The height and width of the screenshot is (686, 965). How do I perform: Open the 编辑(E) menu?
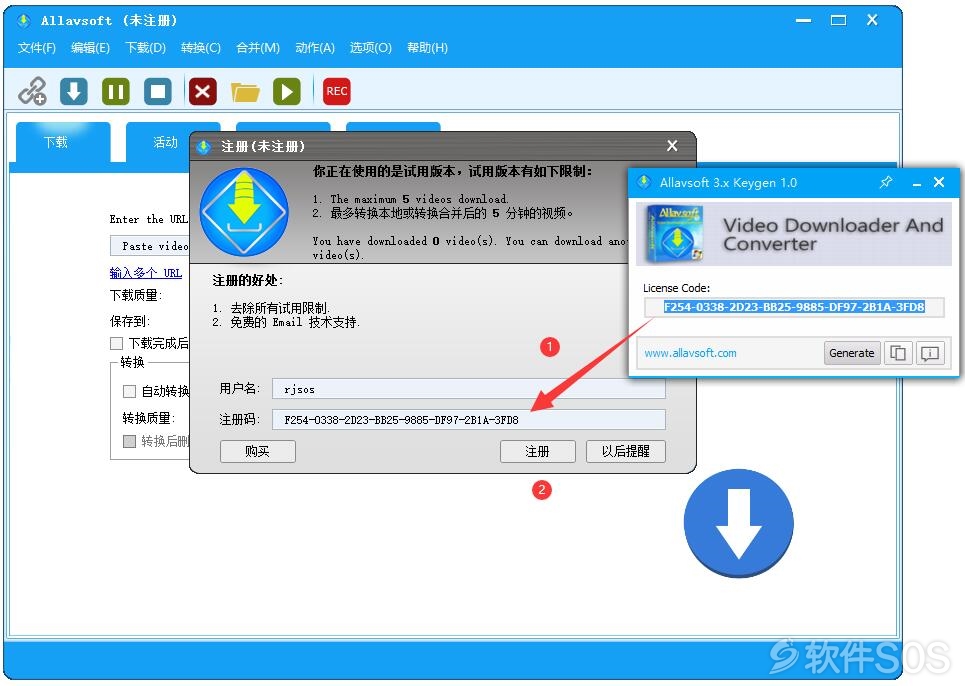(90, 48)
